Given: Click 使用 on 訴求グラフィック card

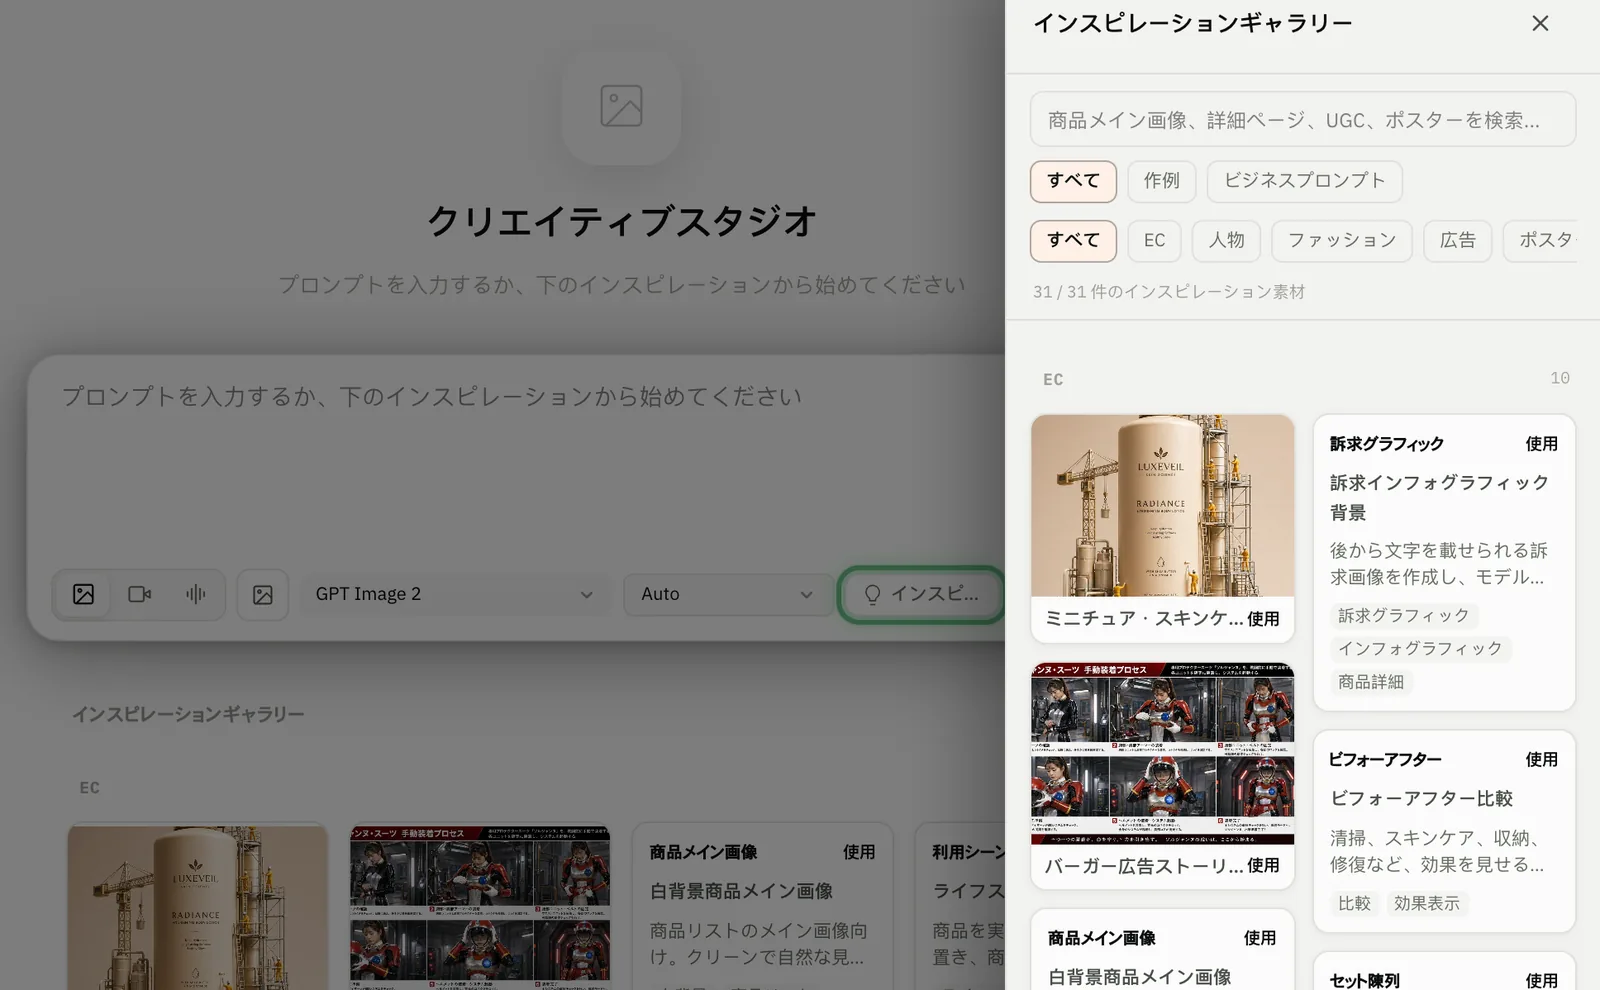Looking at the screenshot, I should [x=1541, y=444].
